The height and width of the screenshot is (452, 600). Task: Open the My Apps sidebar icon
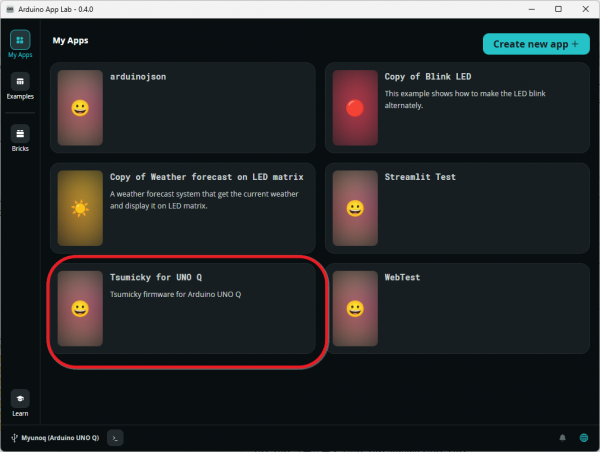20,40
